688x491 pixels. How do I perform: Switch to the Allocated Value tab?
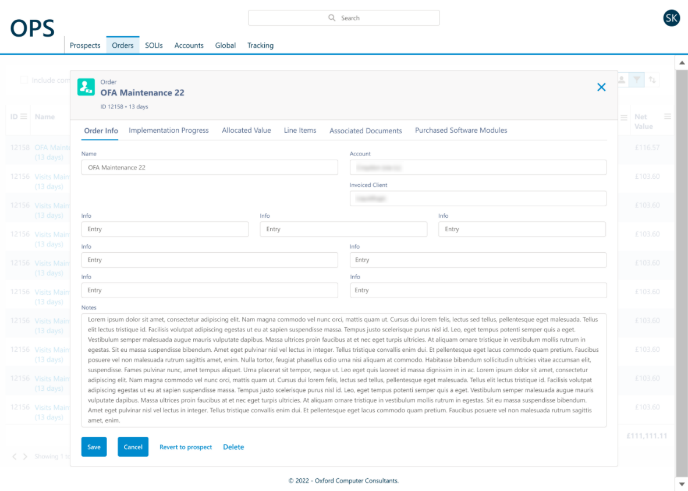tap(246, 130)
